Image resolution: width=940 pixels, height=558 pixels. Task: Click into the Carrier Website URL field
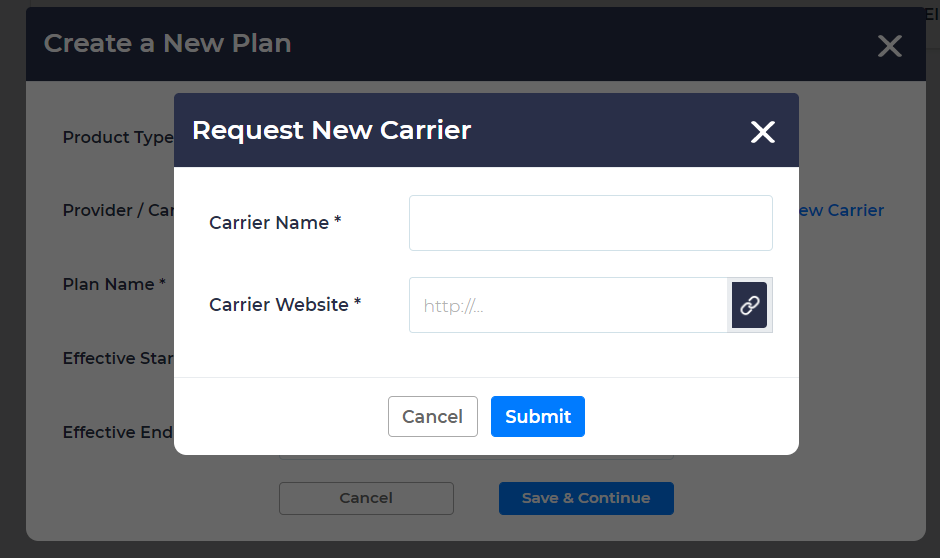click(x=568, y=305)
